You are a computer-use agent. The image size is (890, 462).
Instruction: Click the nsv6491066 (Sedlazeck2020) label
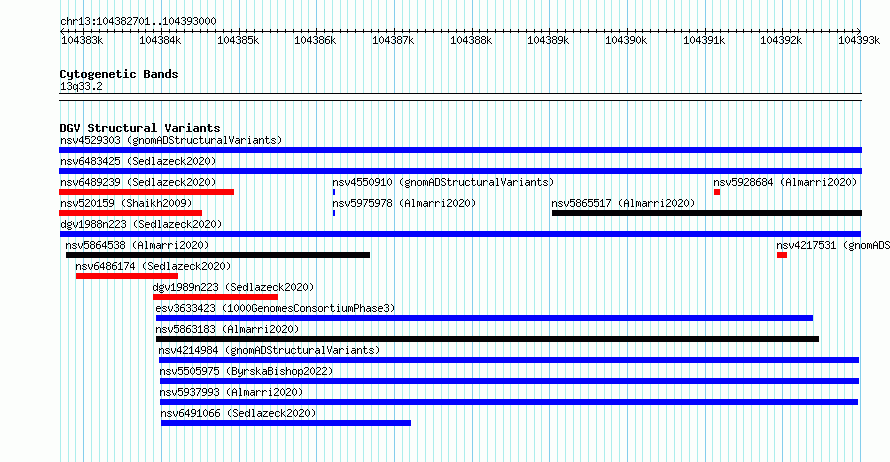pyautogui.click(x=238, y=413)
